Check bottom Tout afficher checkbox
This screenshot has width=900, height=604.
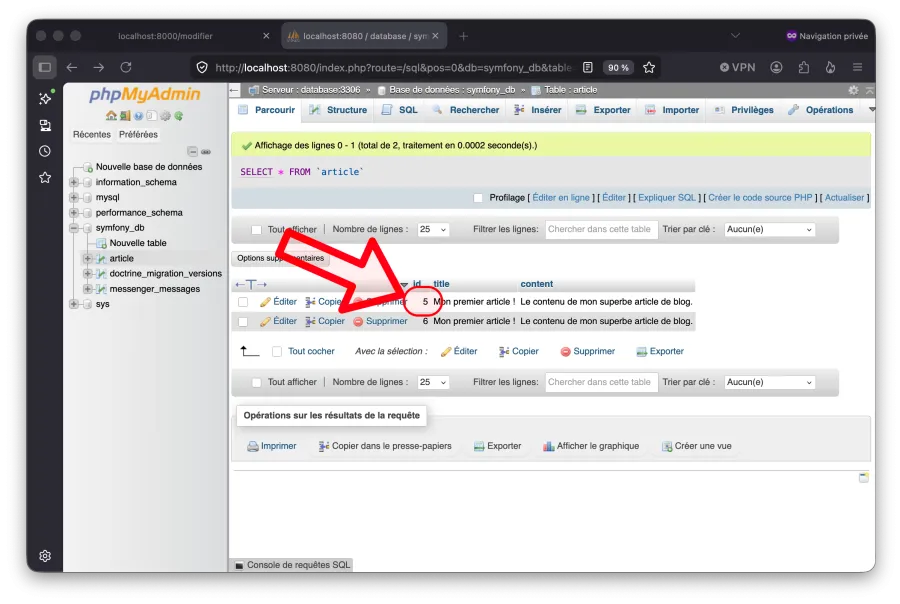pos(257,382)
